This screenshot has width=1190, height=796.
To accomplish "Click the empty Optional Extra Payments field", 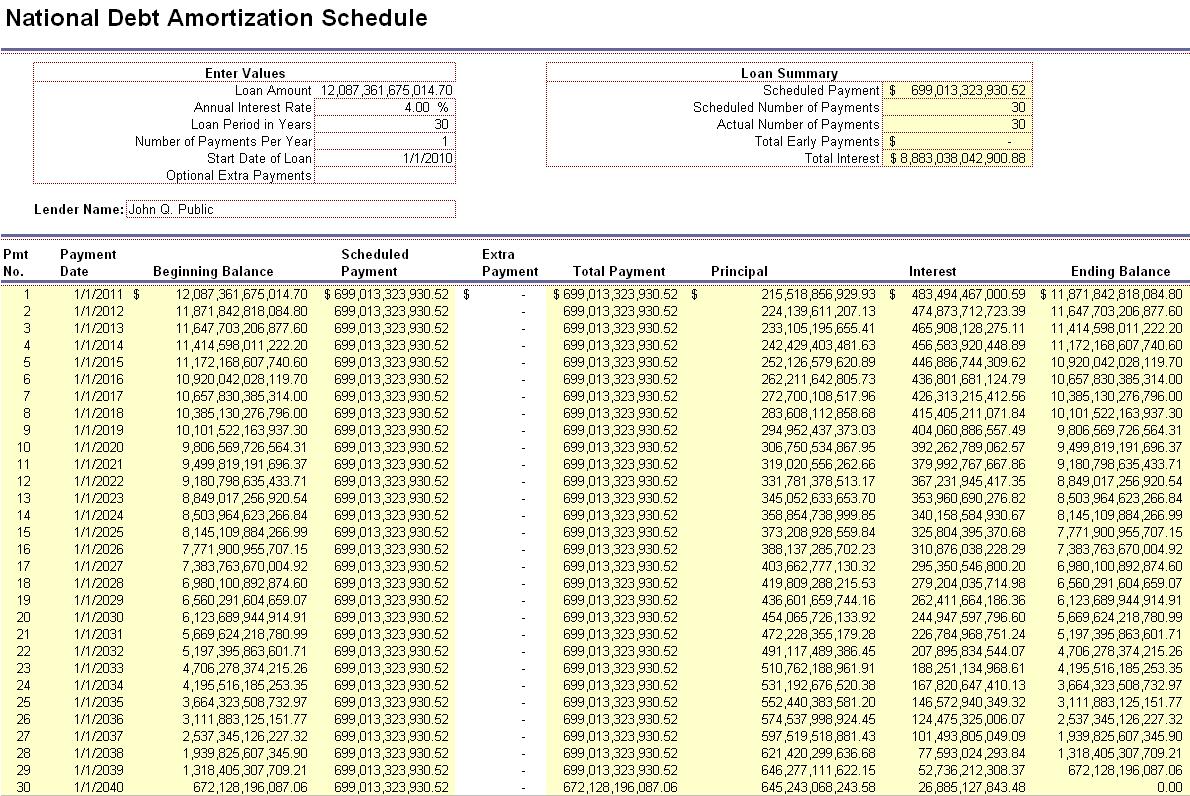I will (x=385, y=175).
